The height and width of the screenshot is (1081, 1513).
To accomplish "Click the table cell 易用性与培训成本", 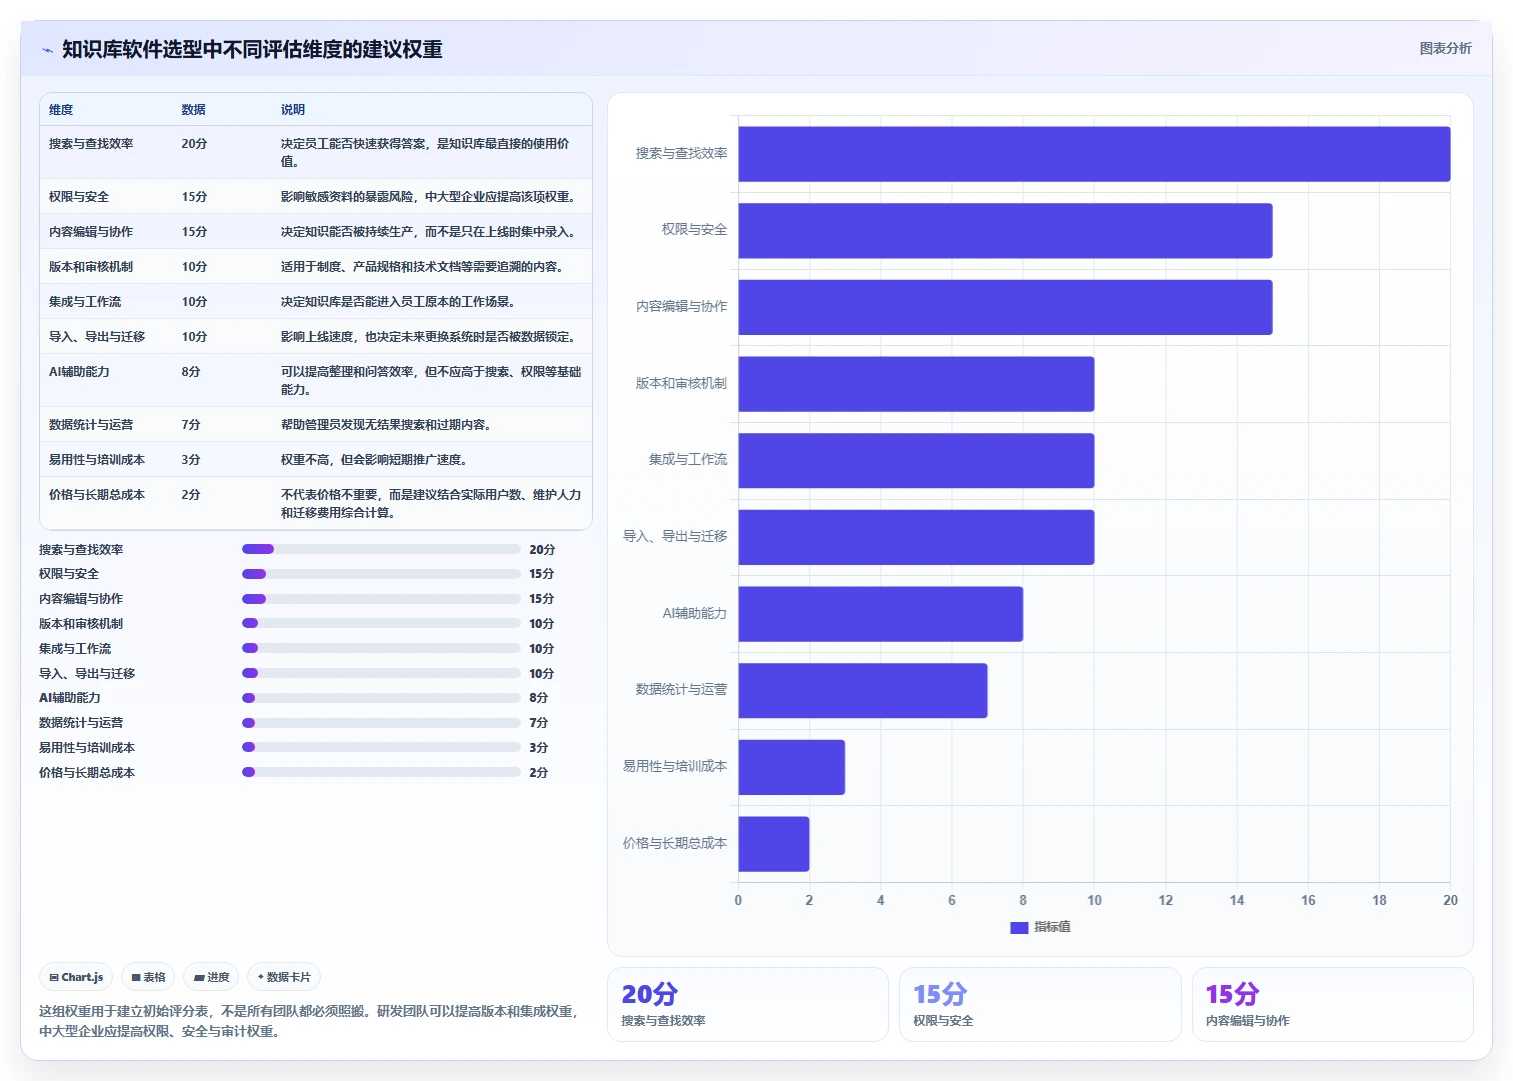I will coord(97,460).
